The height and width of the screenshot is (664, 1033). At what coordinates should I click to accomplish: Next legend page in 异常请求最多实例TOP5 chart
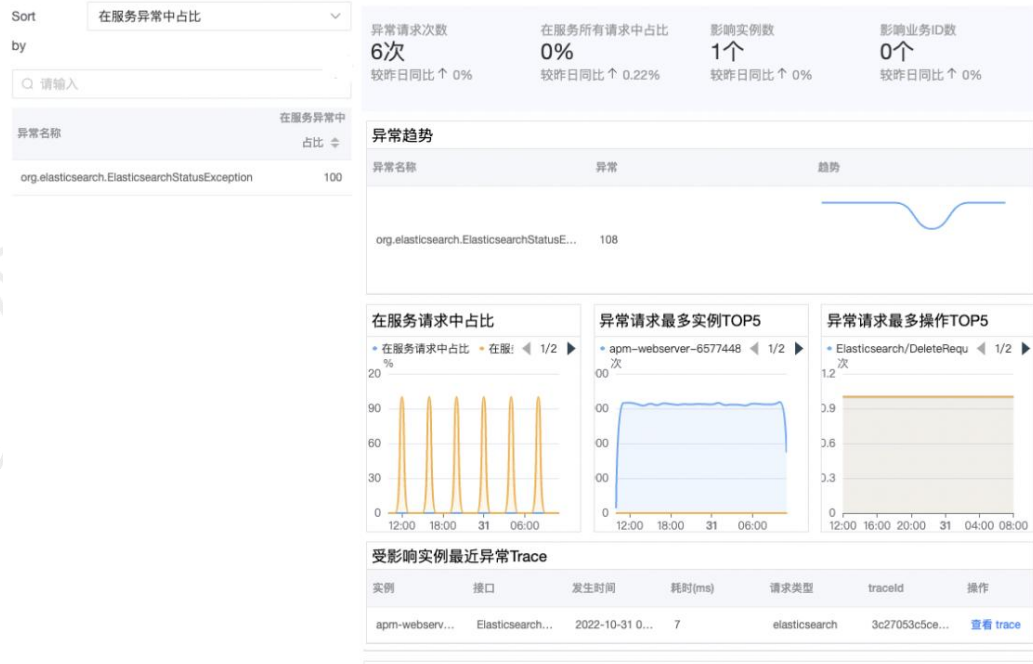(x=799, y=349)
